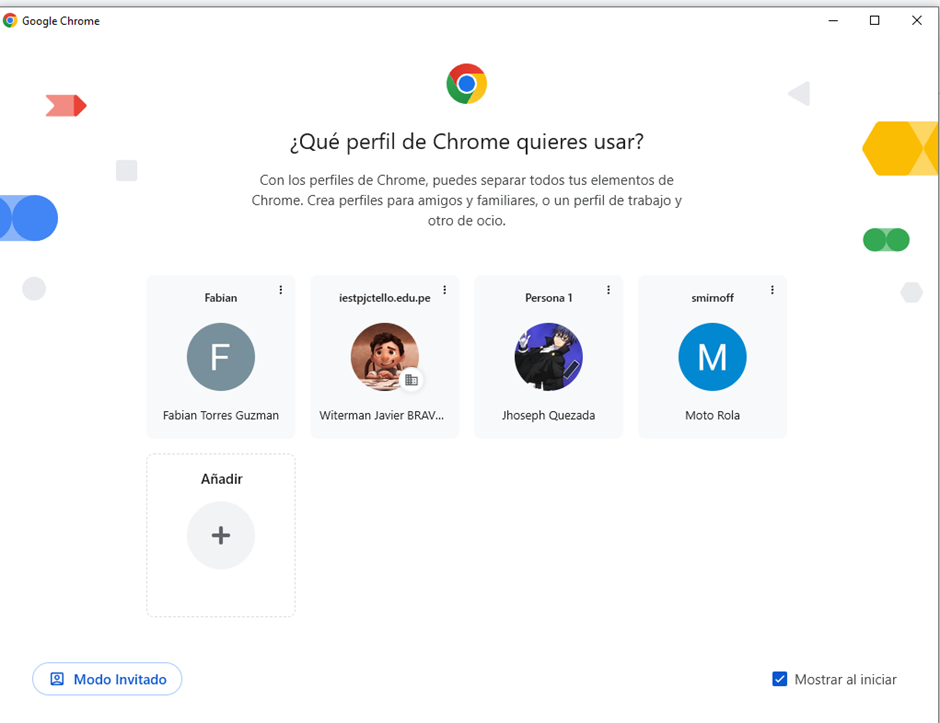
Task: Expand three-dot menu for smirnoff profile
Action: pos(773,290)
